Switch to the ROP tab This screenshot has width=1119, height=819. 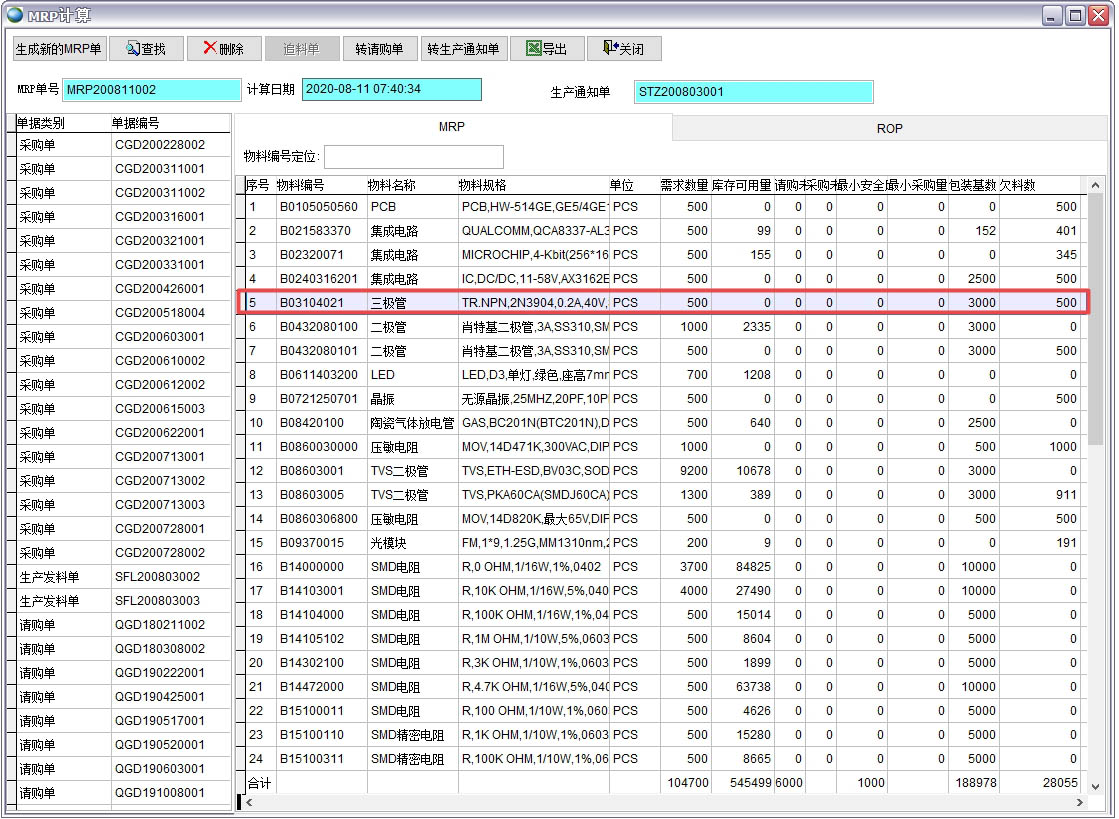889,127
